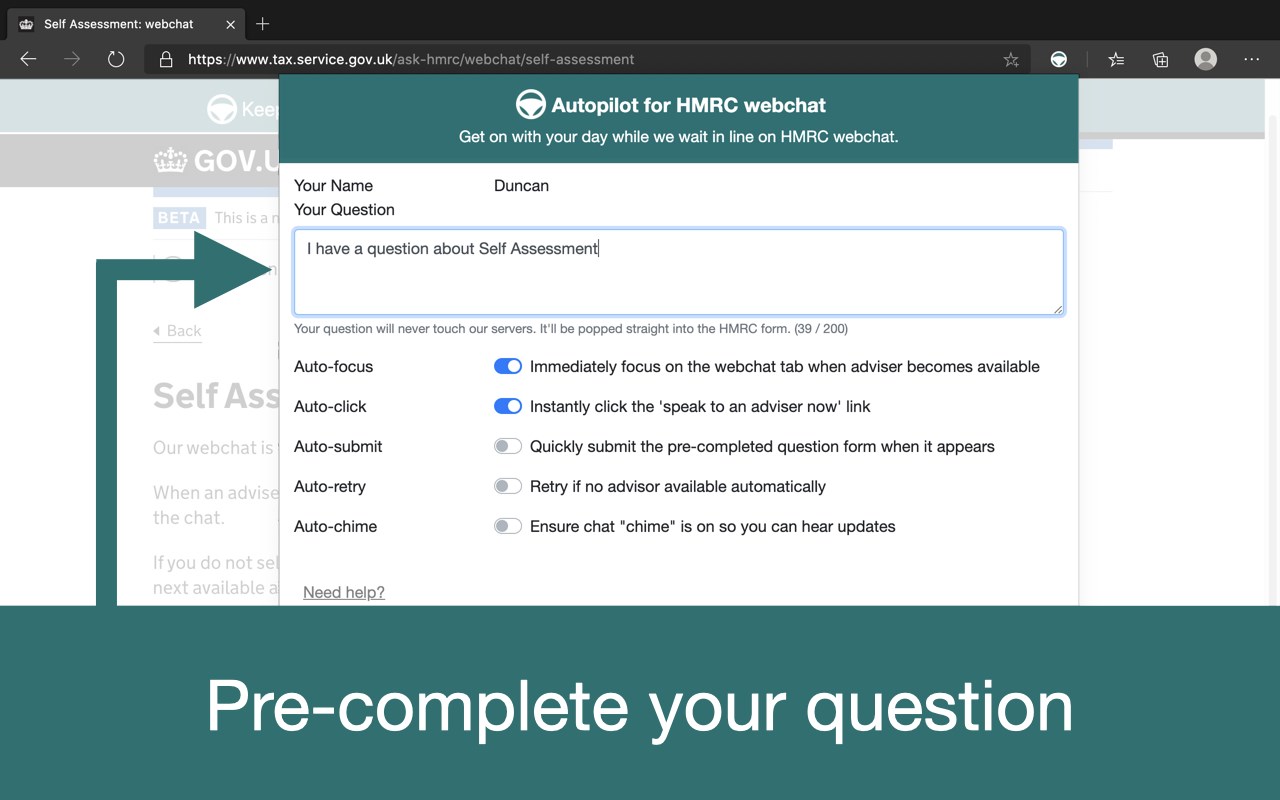Open the collections icon in toolbar

click(1160, 60)
